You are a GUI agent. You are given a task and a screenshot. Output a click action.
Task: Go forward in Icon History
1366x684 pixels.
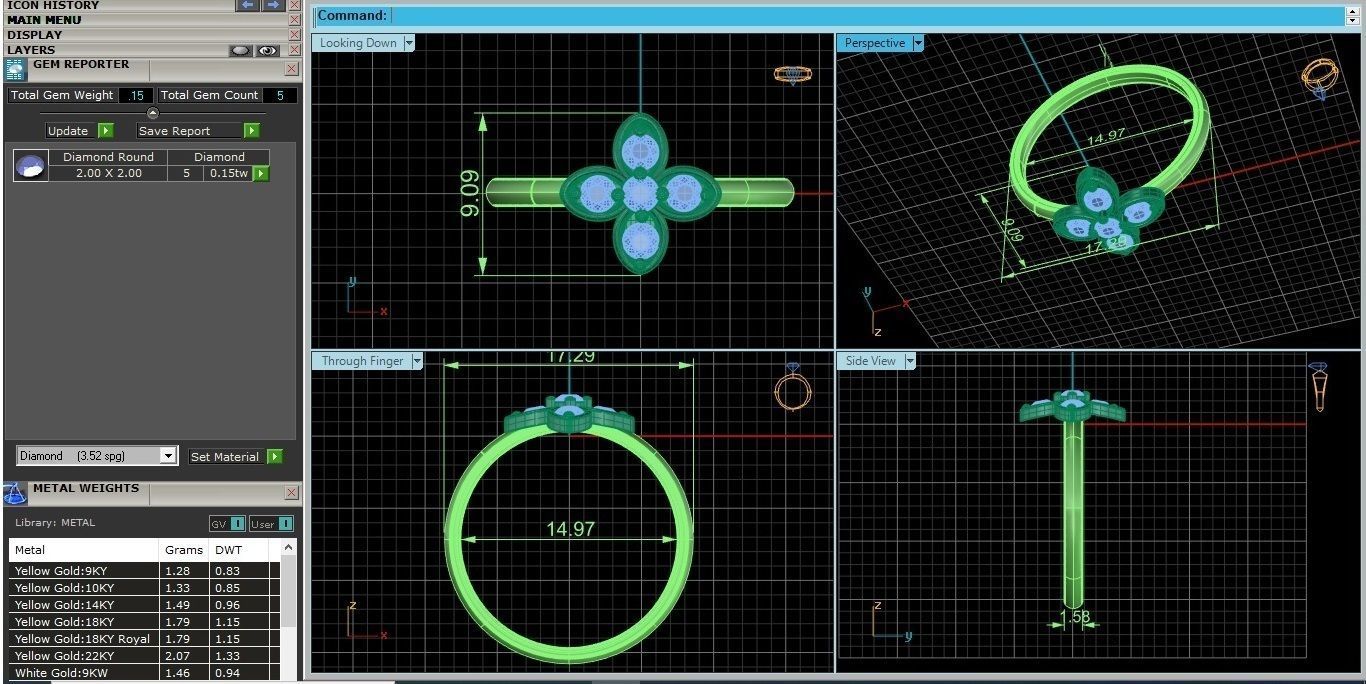point(273,5)
